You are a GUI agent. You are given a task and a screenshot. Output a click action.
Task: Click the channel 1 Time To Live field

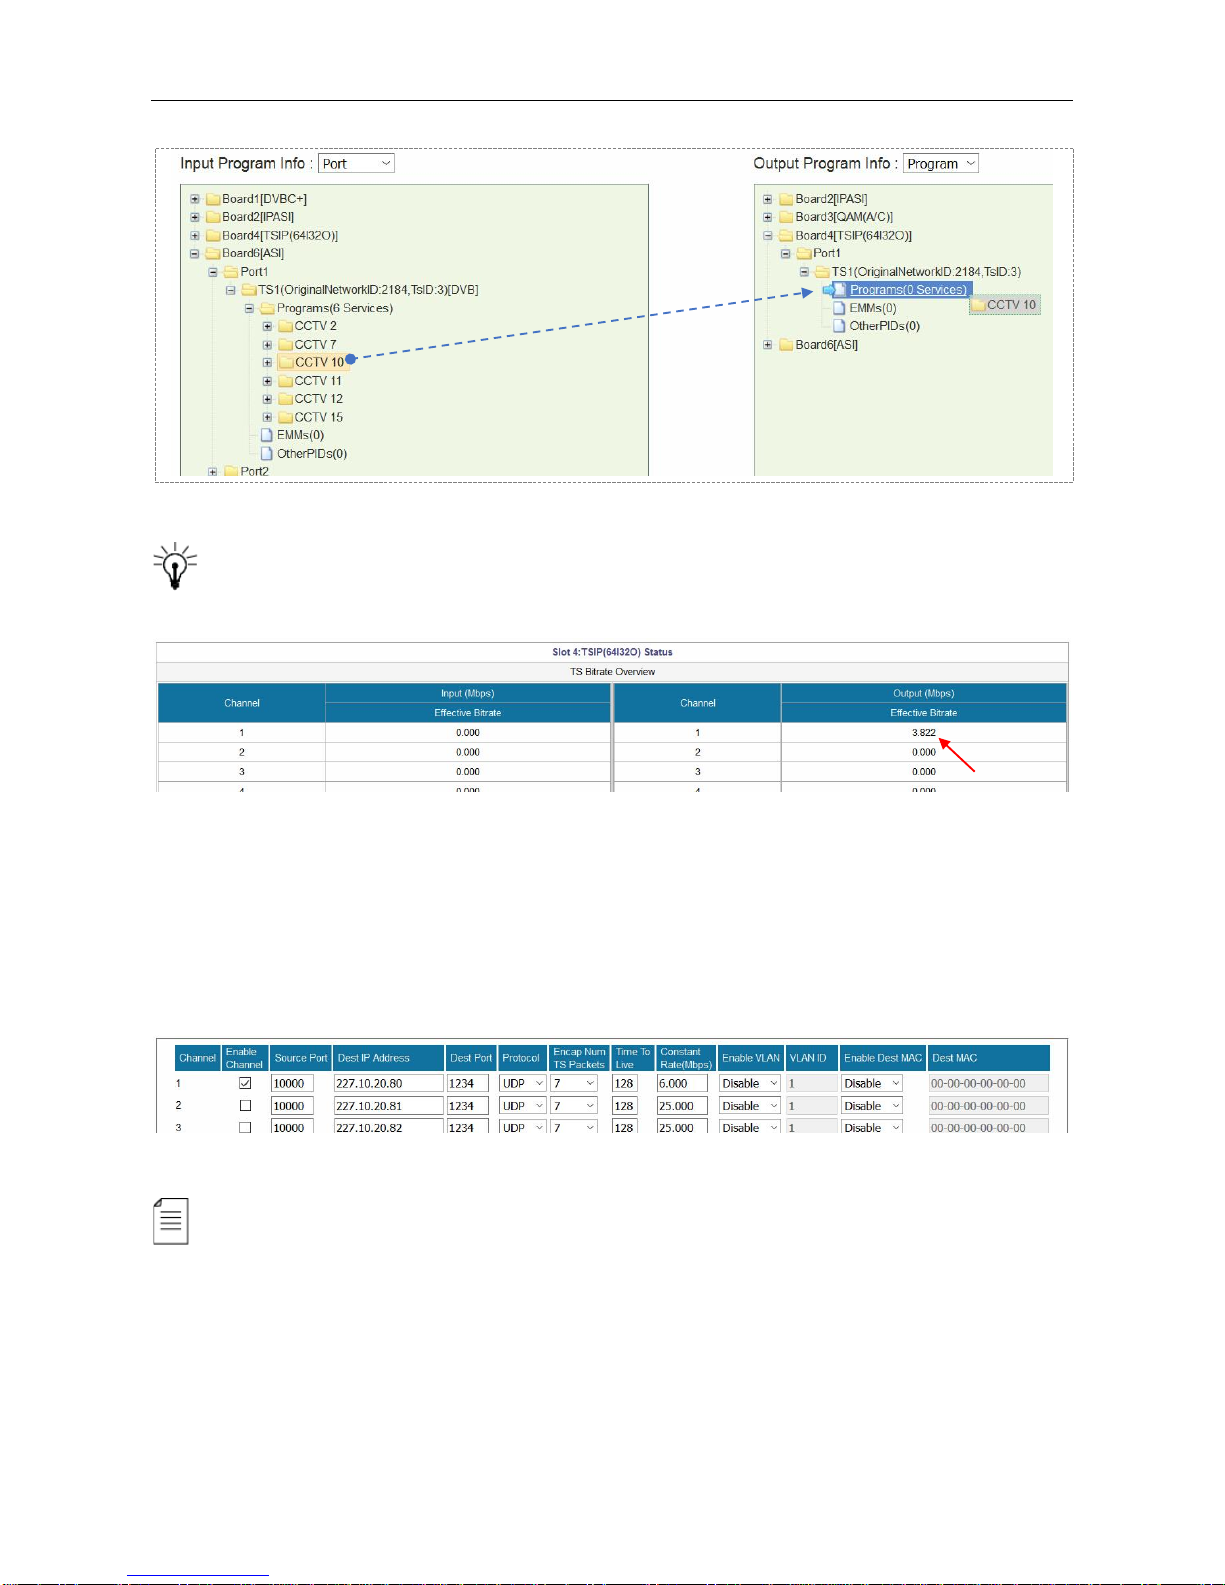tap(625, 1083)
